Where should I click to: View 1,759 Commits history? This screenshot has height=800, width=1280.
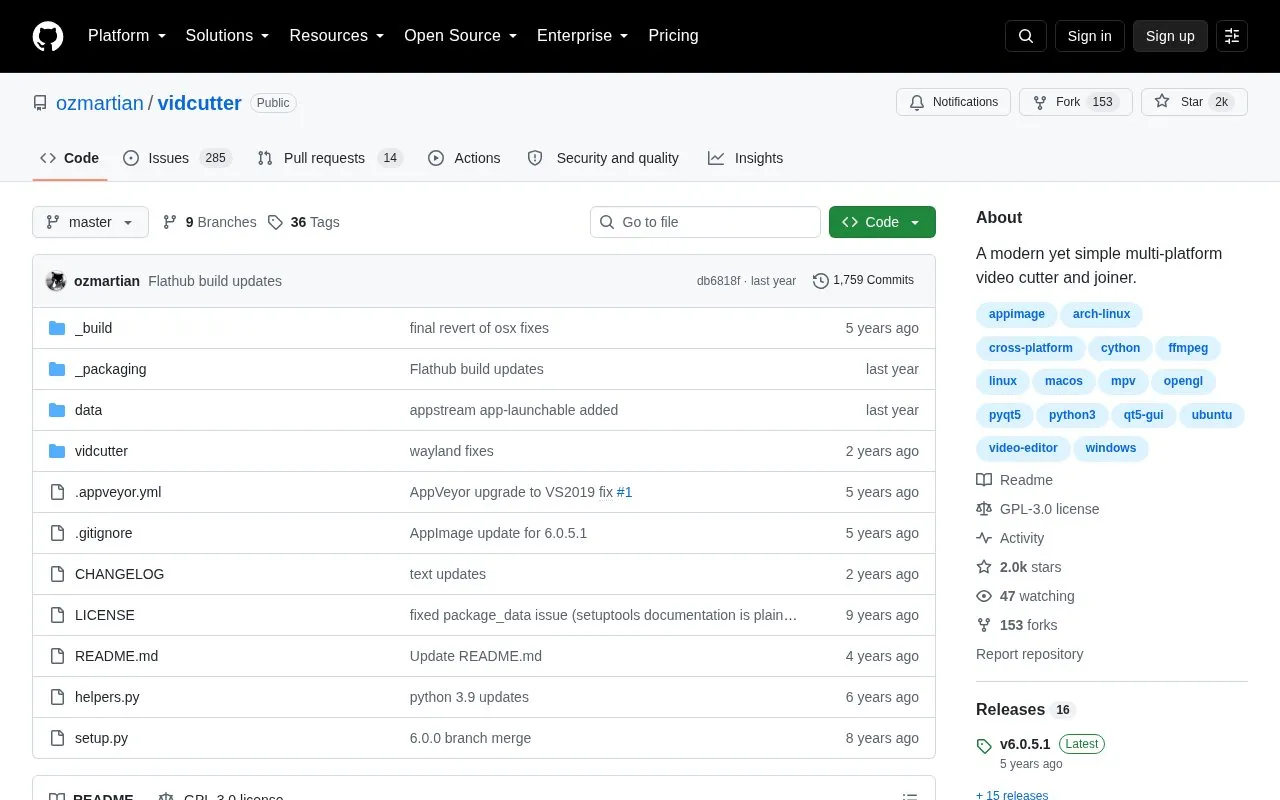863,280
